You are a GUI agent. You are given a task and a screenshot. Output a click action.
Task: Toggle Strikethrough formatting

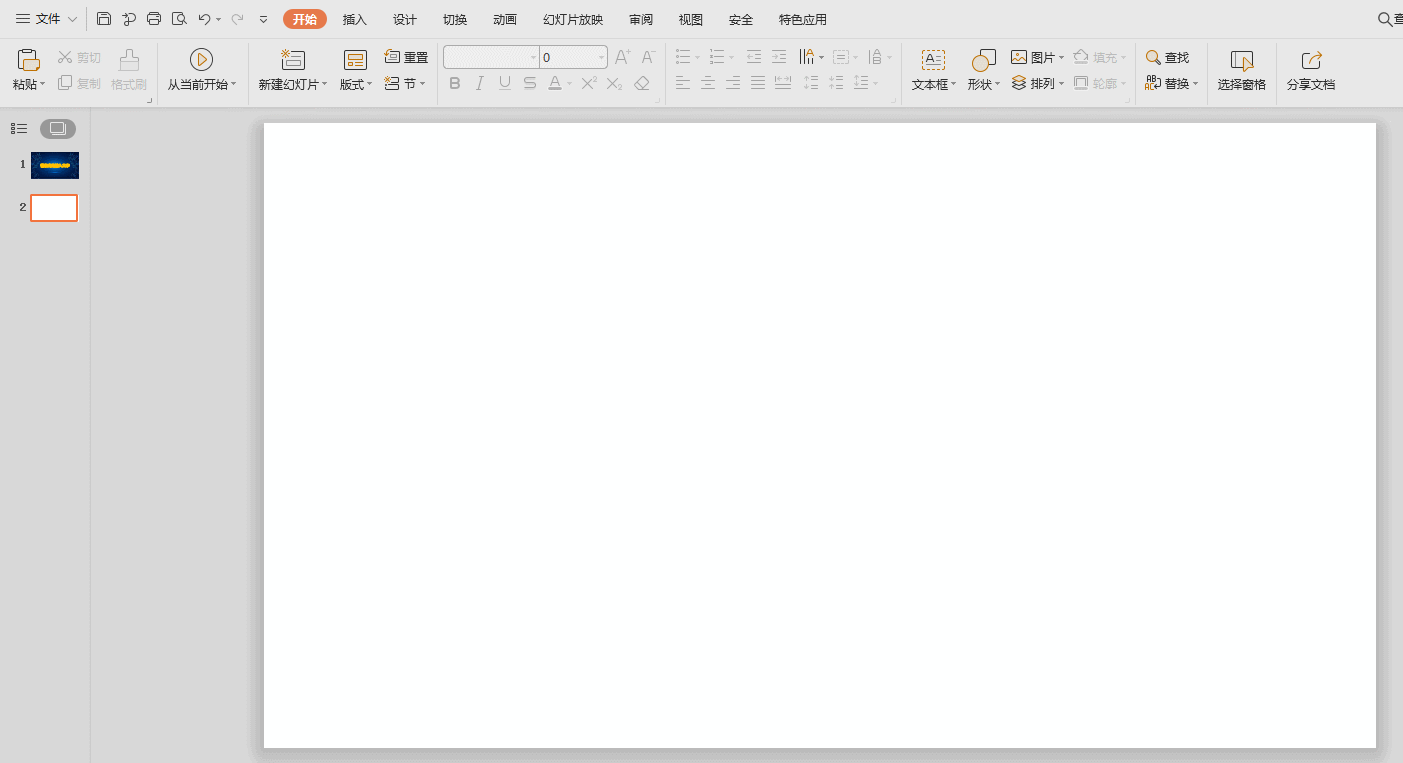coord(530,83)
